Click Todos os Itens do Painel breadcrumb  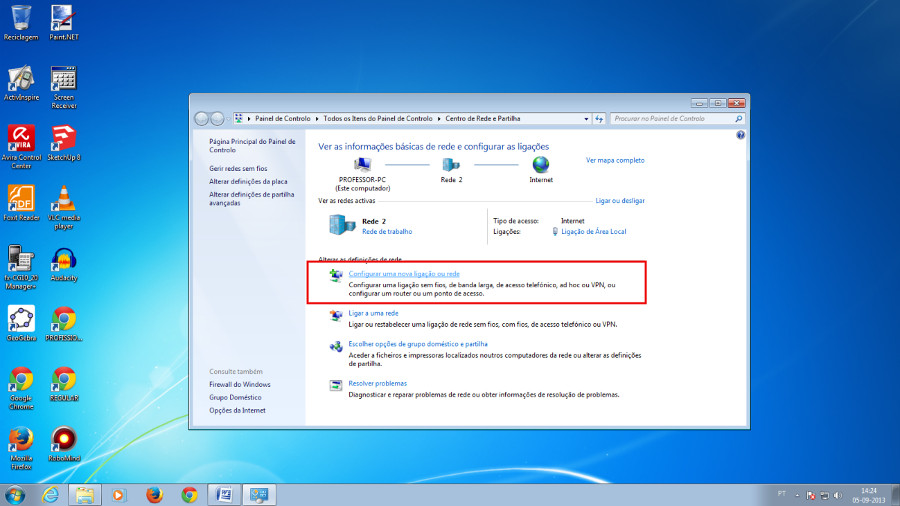point(378,119)
